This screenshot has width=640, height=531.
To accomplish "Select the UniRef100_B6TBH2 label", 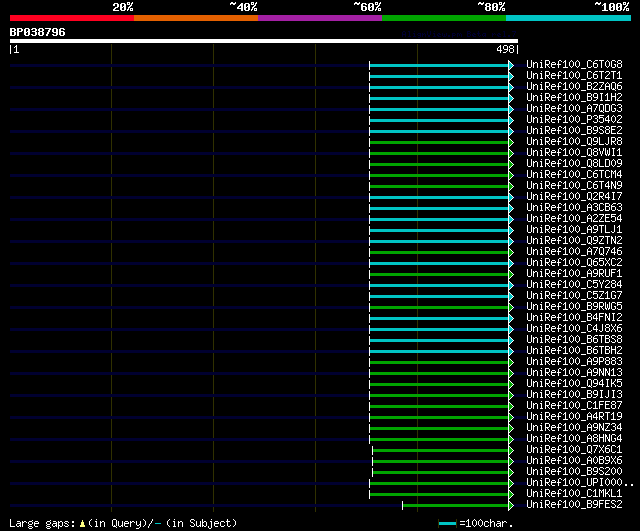I will (574, 351).
